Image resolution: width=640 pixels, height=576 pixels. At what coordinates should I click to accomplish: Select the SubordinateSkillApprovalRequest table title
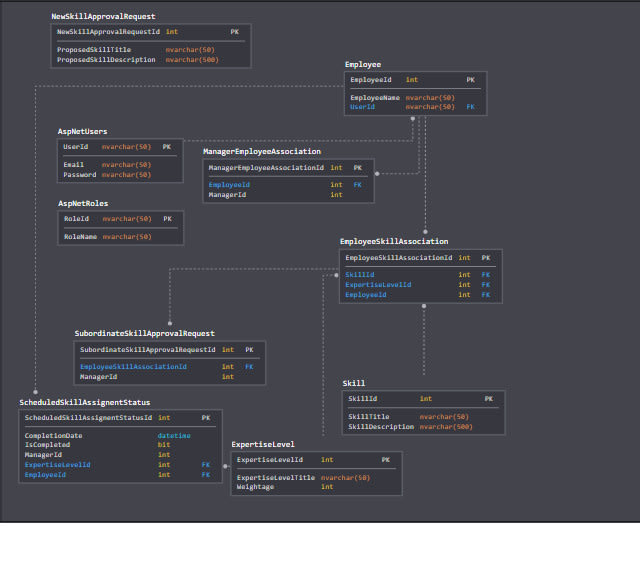[144, 334]
